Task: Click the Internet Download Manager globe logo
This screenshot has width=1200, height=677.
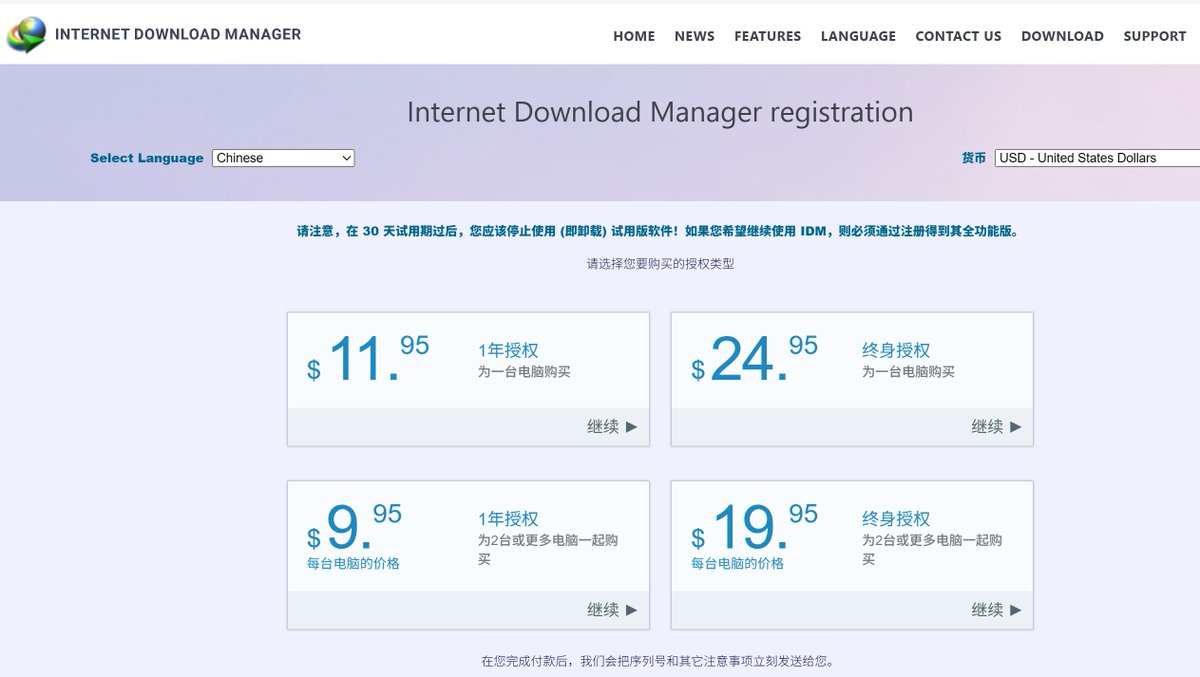Action: pos(26,35)
